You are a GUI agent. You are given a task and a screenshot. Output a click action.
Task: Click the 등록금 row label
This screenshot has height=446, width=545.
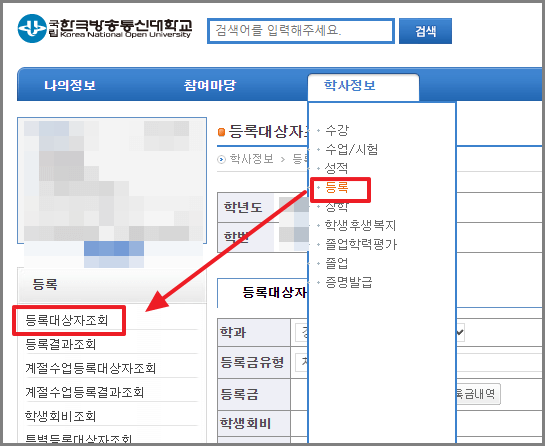pyautogui.click(x=239, y=394)
